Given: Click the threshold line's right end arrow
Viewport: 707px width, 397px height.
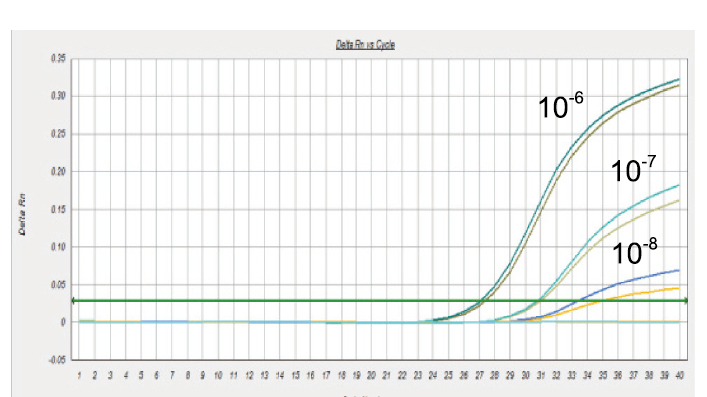Looking at the screenshot, I should click(686, 300).
